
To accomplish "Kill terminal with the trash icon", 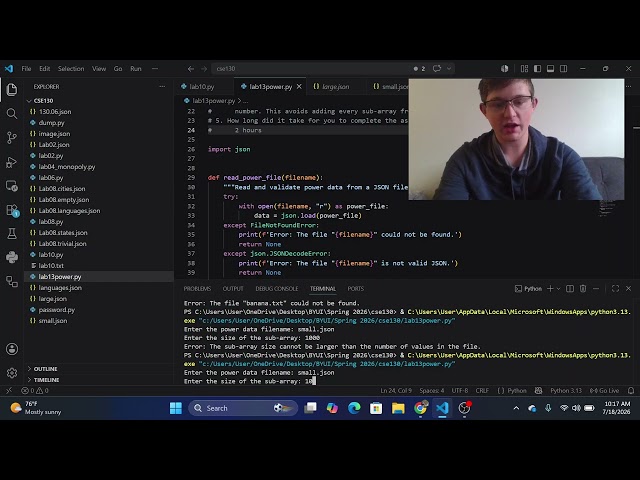I will [x=583, y=289].
